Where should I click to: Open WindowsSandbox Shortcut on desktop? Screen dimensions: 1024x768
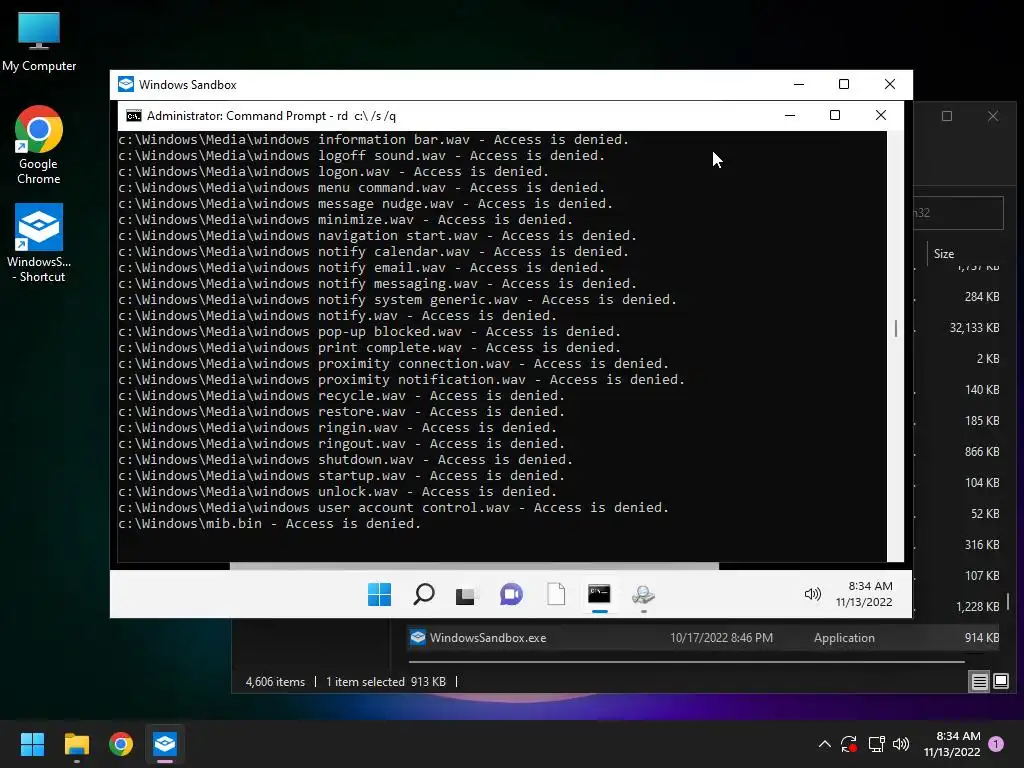coord(39,243)
